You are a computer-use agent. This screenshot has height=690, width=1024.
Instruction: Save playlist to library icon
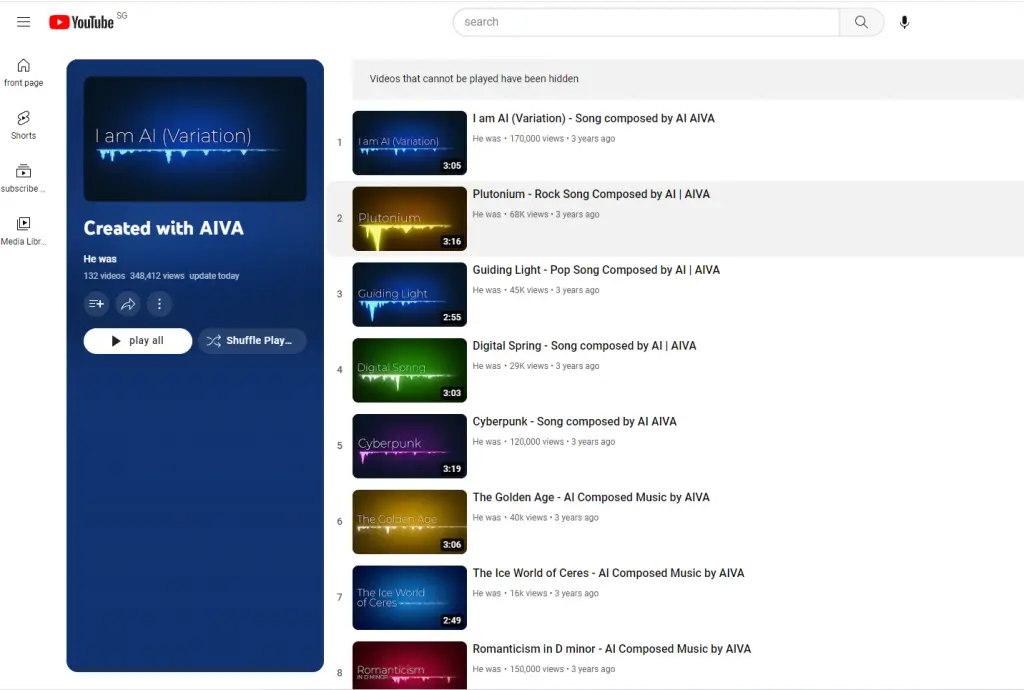[x=96, y=304]
